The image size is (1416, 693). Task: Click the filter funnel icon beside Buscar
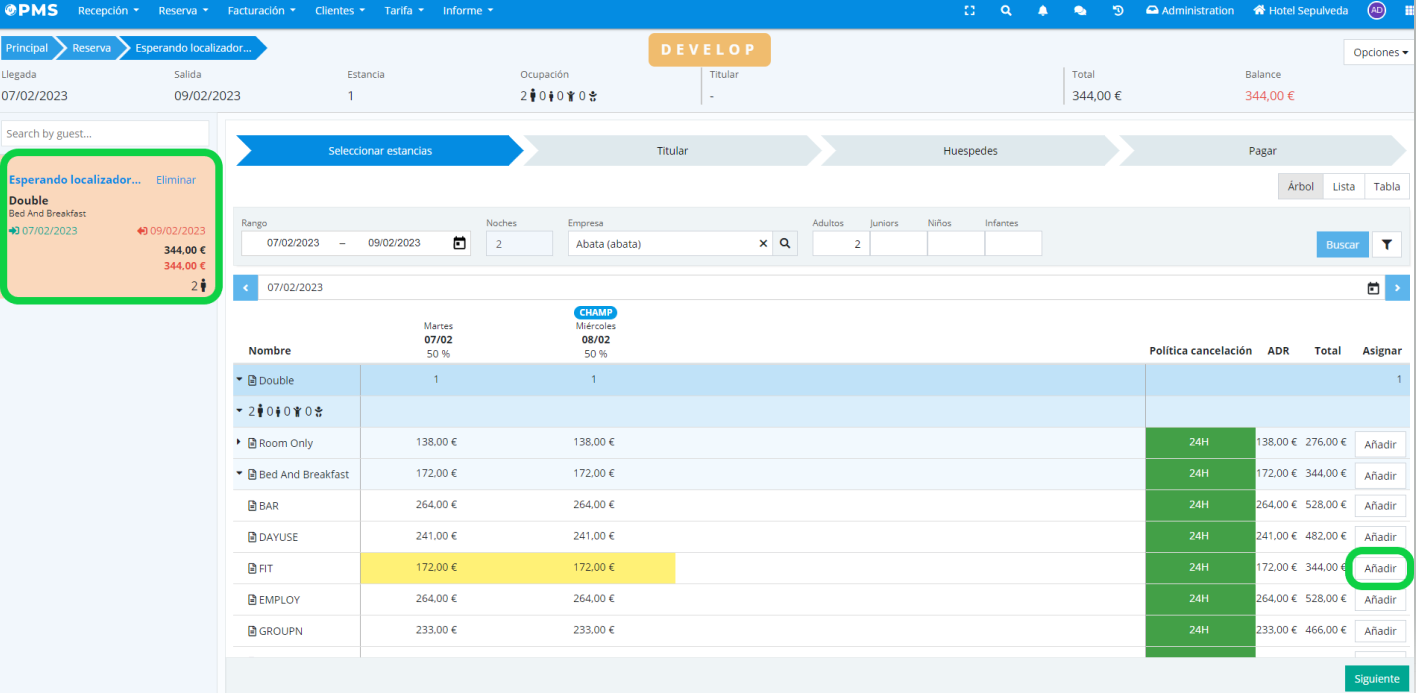point(1387,244)
